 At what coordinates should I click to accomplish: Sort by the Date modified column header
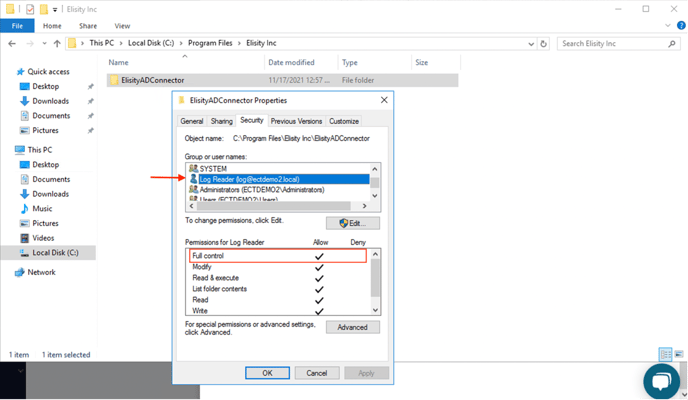(x=291, y=63)
